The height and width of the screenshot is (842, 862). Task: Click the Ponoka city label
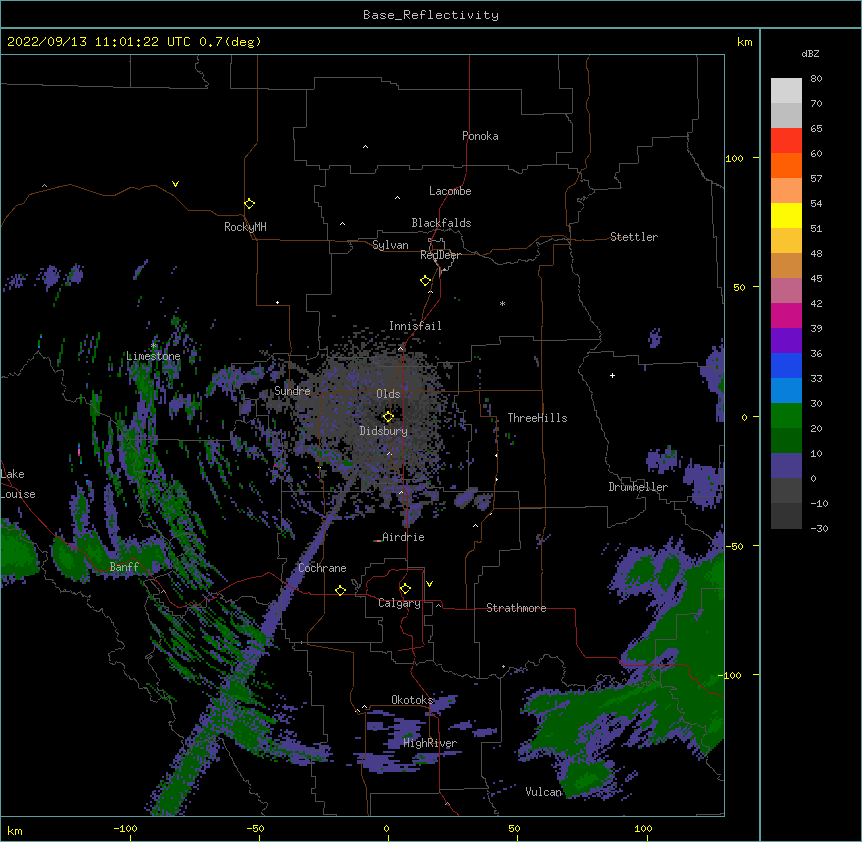point(480,136)
